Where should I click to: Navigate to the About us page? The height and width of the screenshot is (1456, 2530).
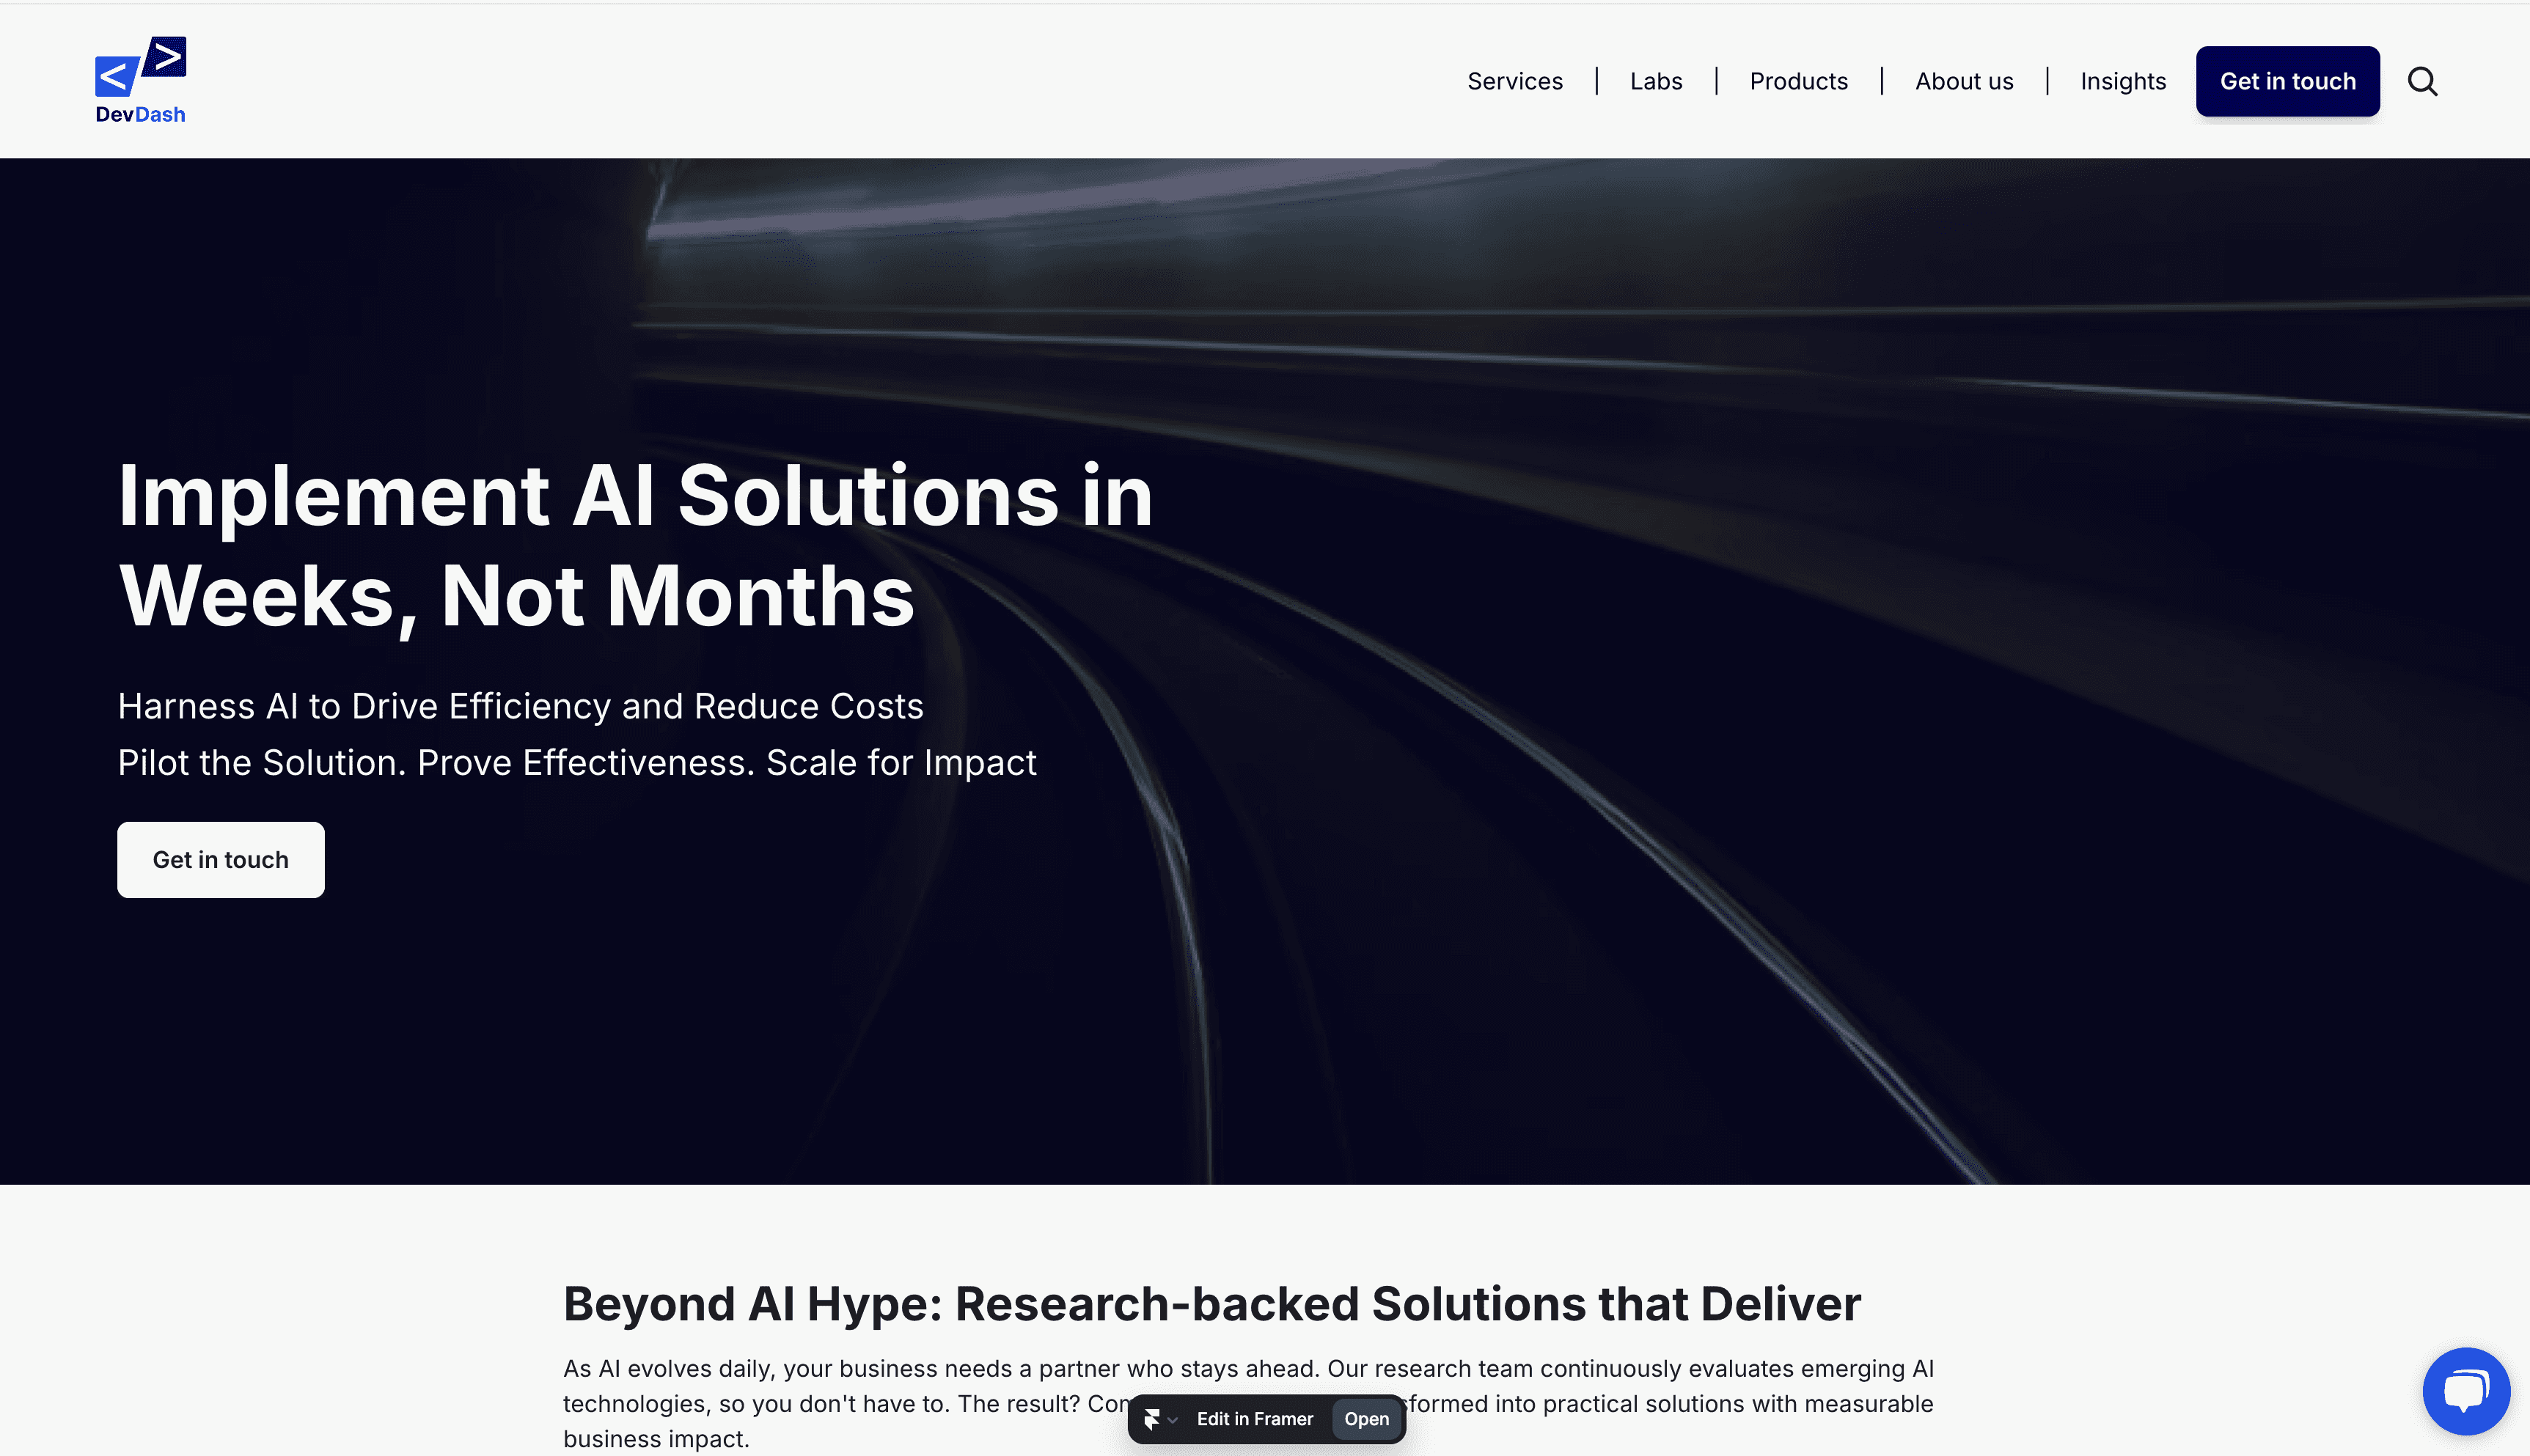(x=1963, y=81)
